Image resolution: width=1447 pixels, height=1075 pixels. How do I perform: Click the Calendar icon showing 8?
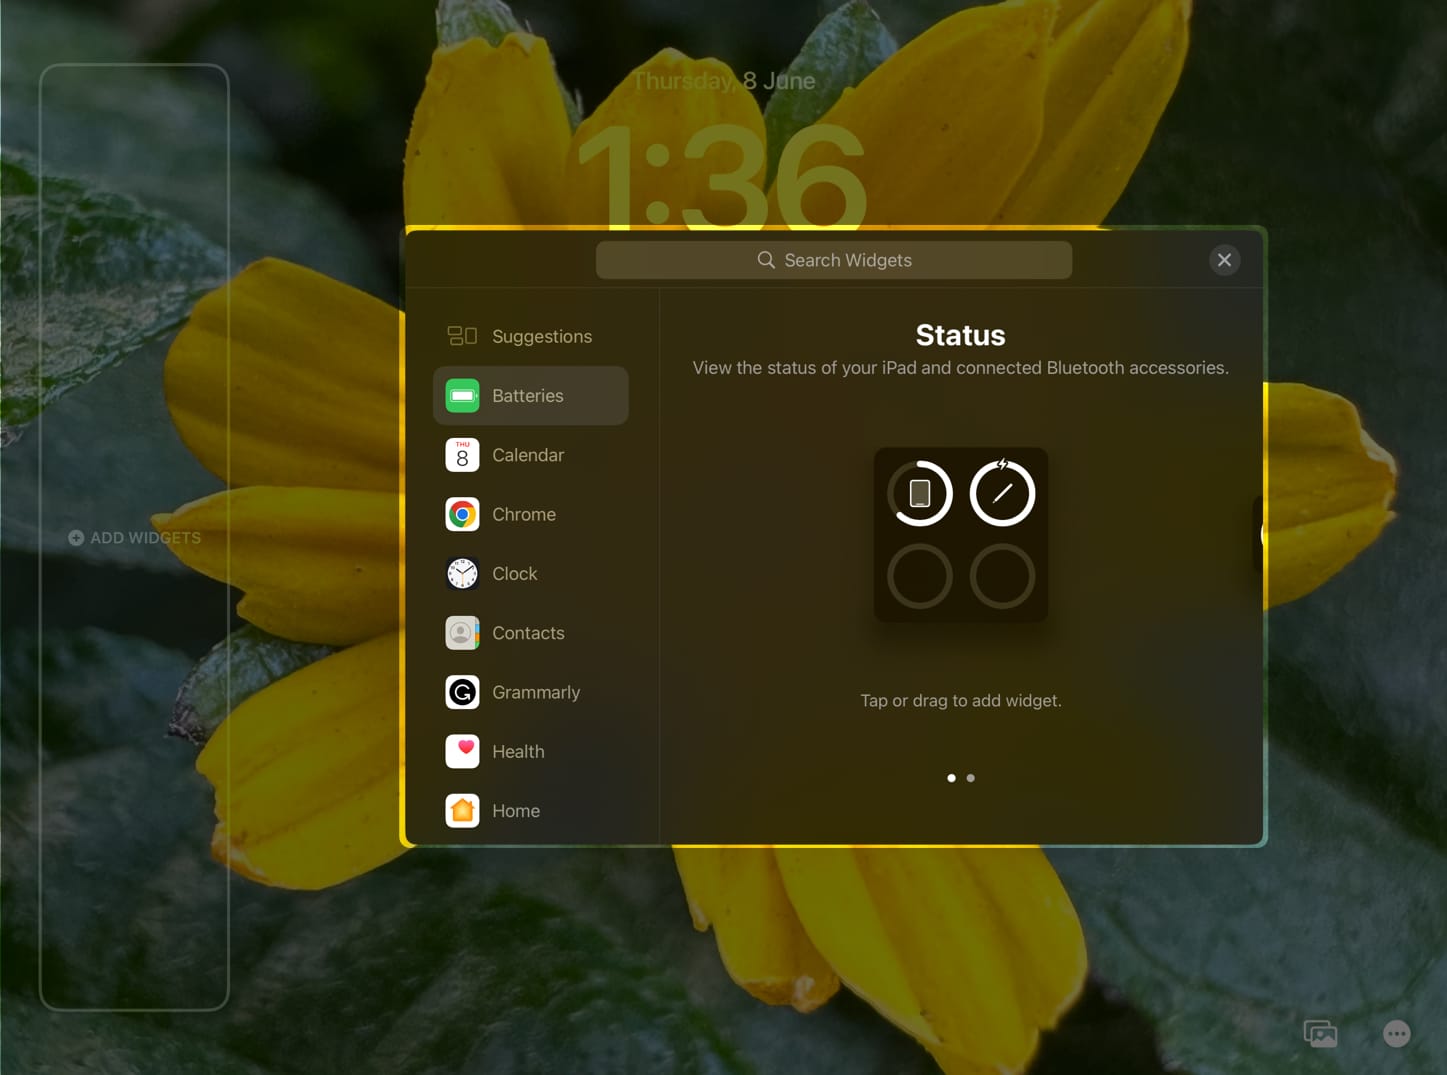click(x=462, y=455)
